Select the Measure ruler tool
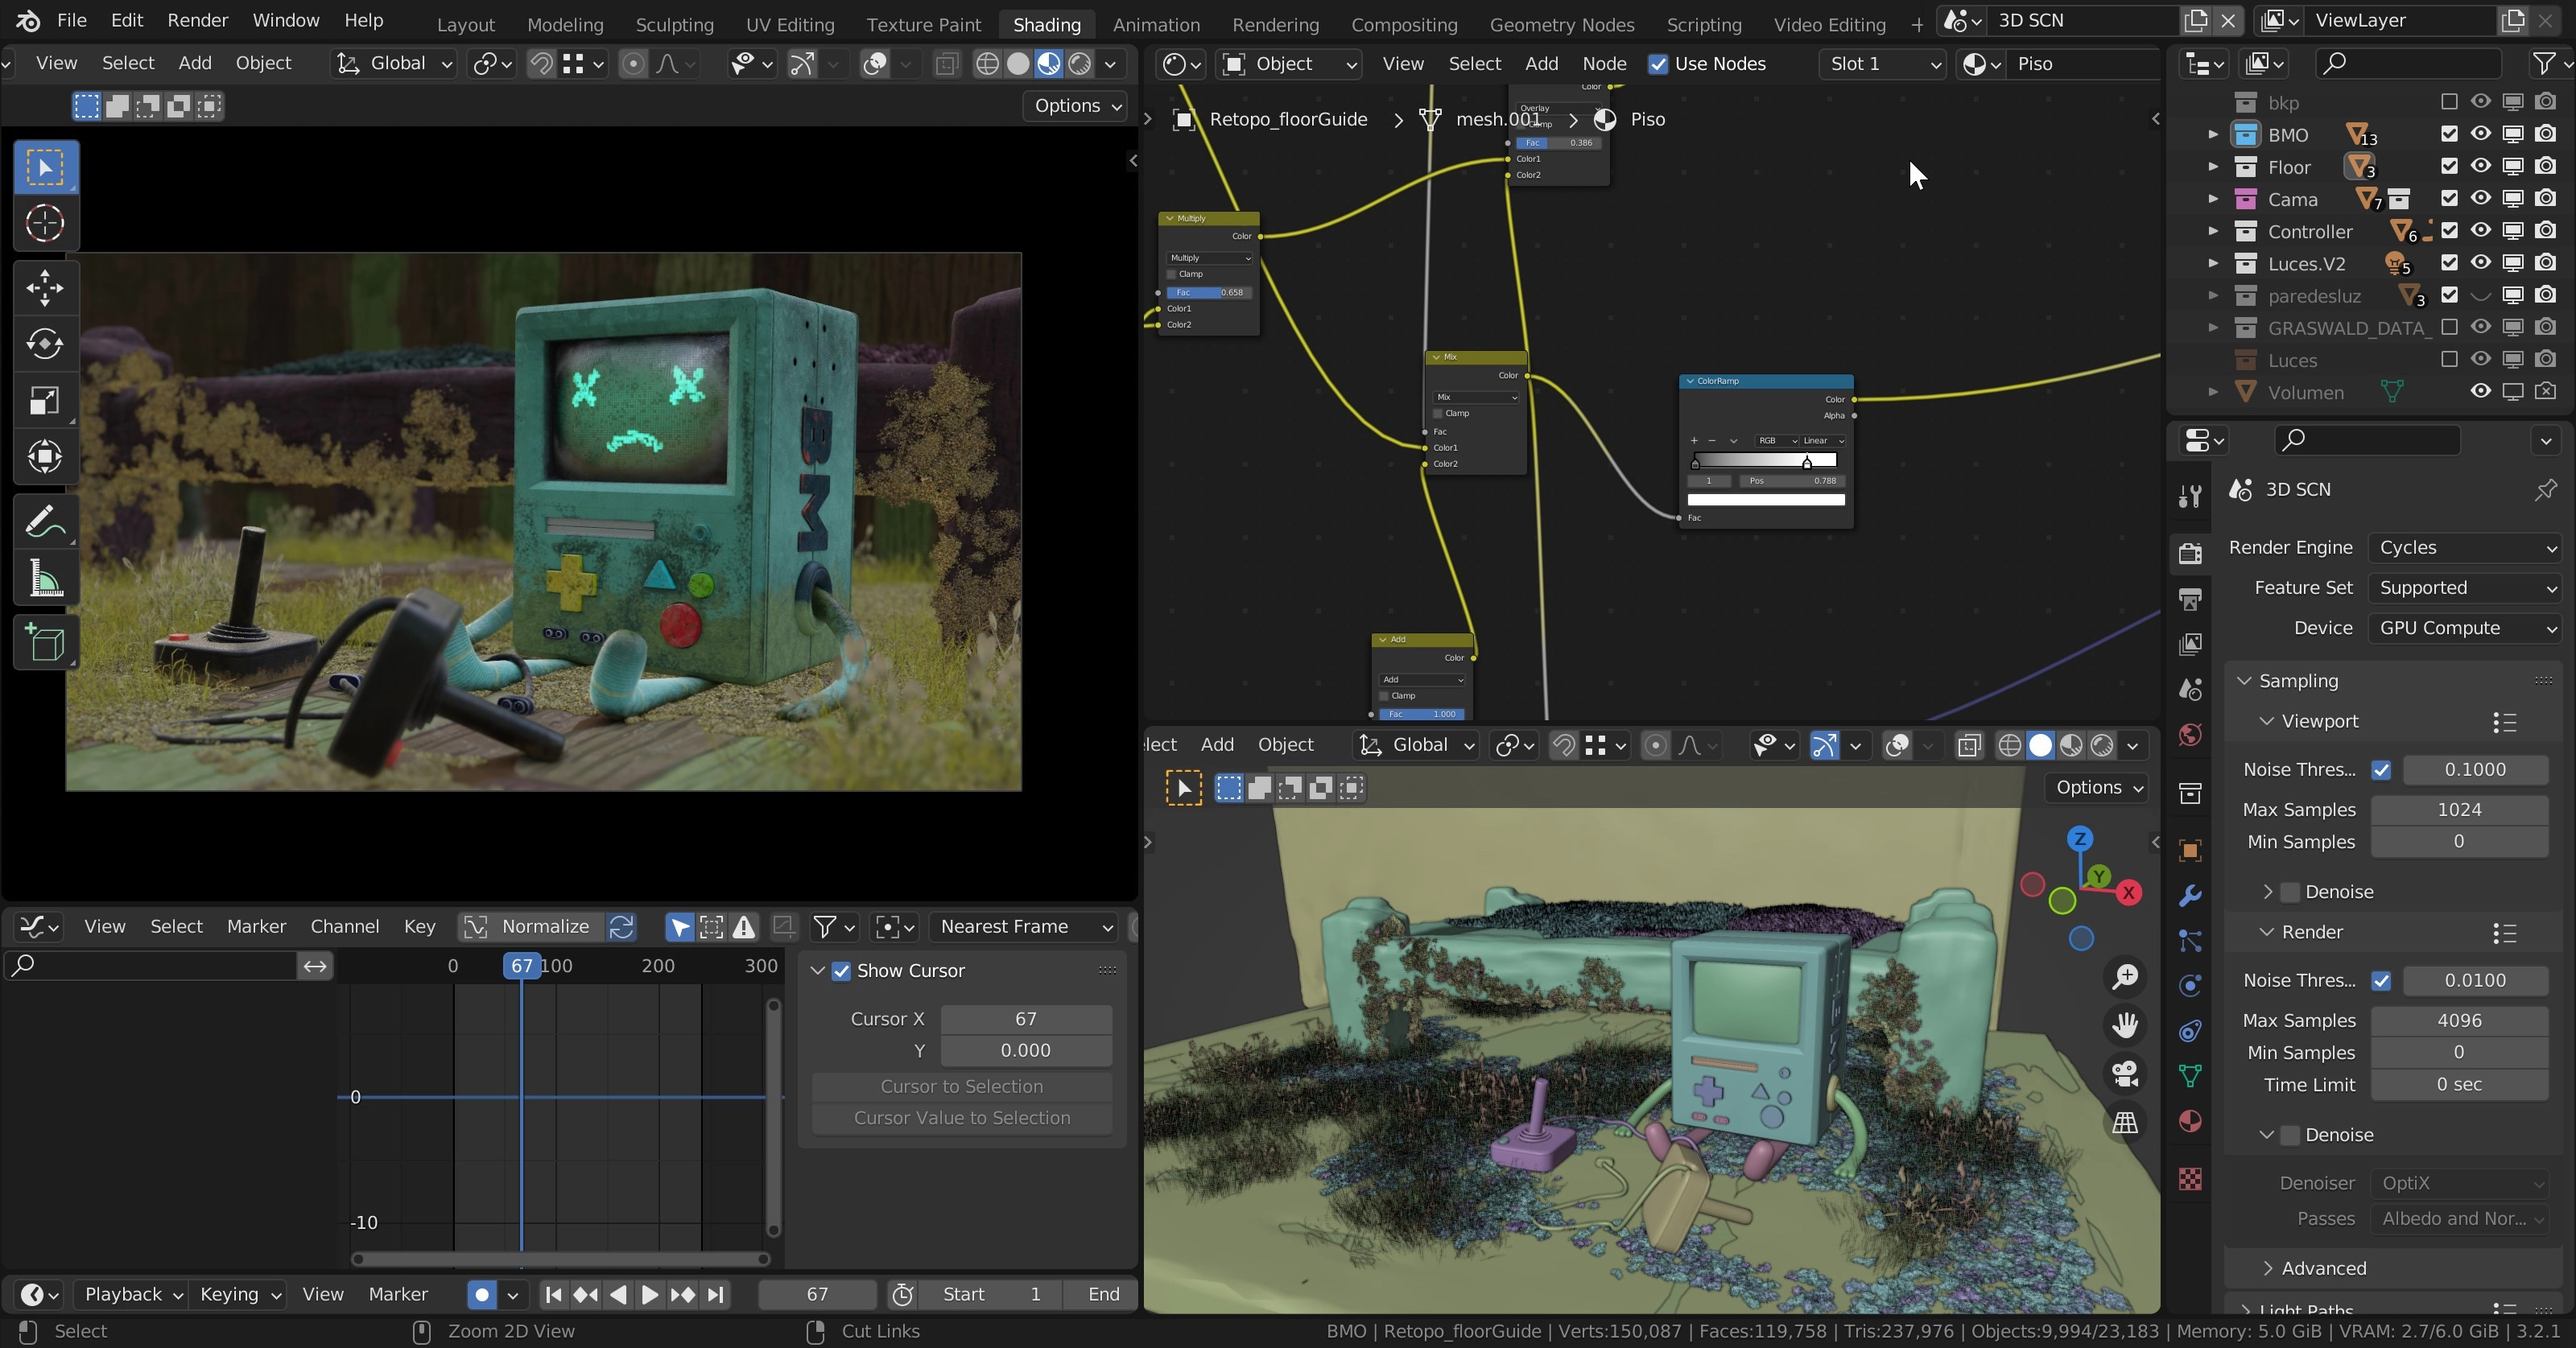 (x=45, y=579)
